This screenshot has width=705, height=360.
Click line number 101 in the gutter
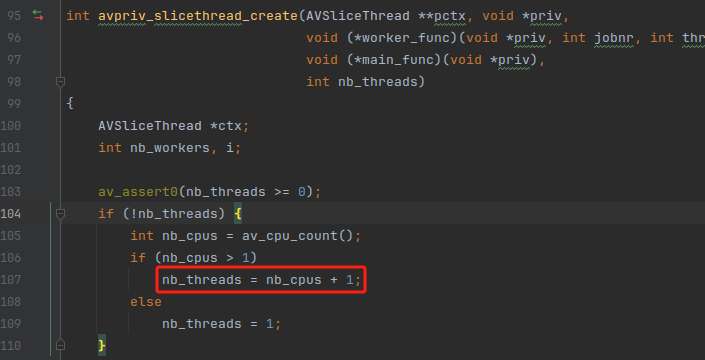tap(11, 148)
